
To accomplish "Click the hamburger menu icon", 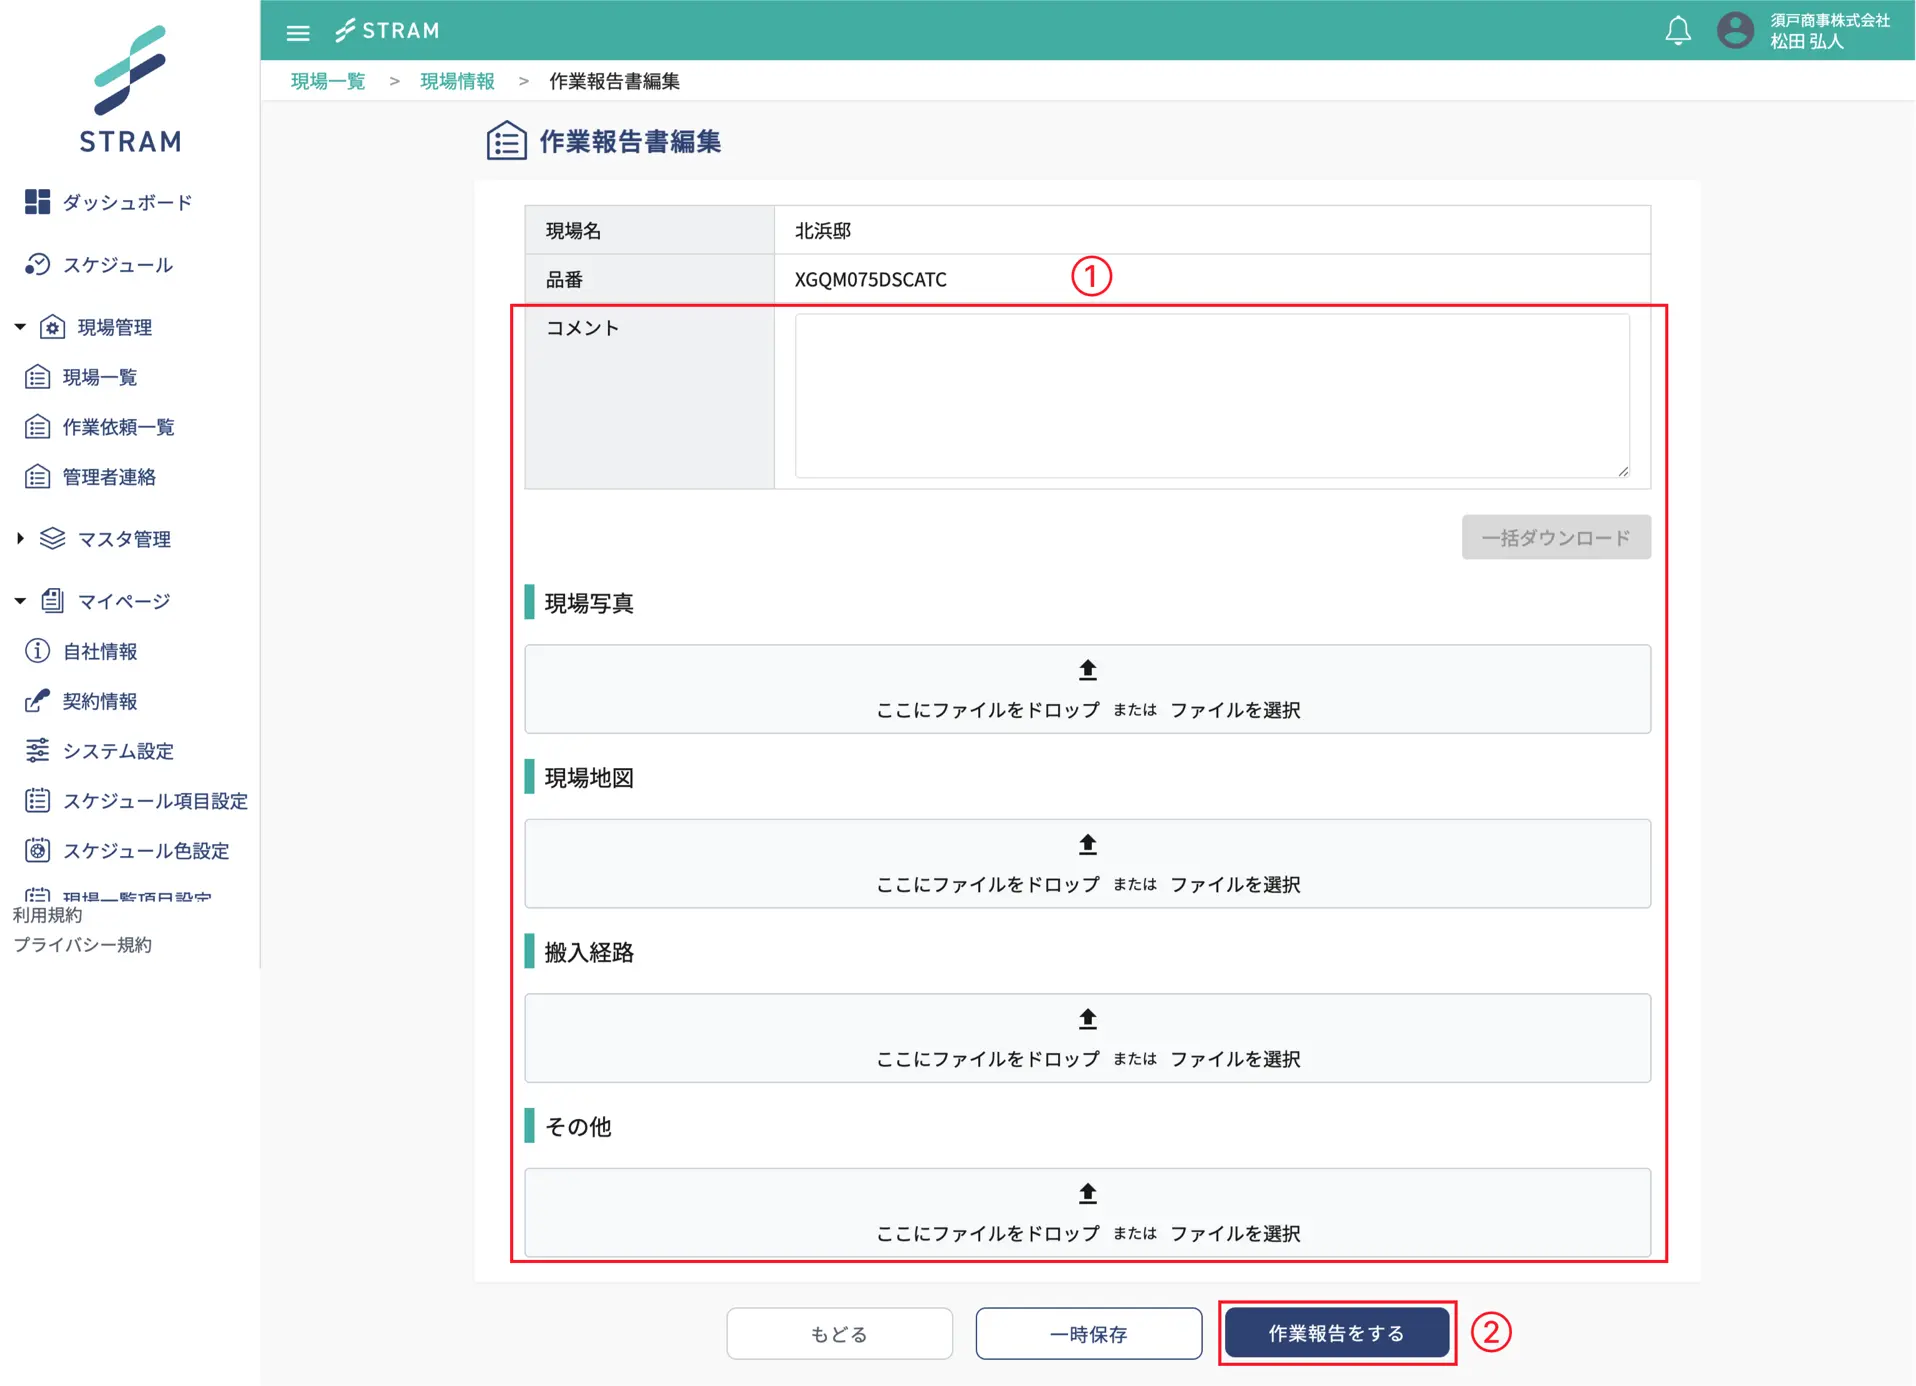I will coord(297,32).
